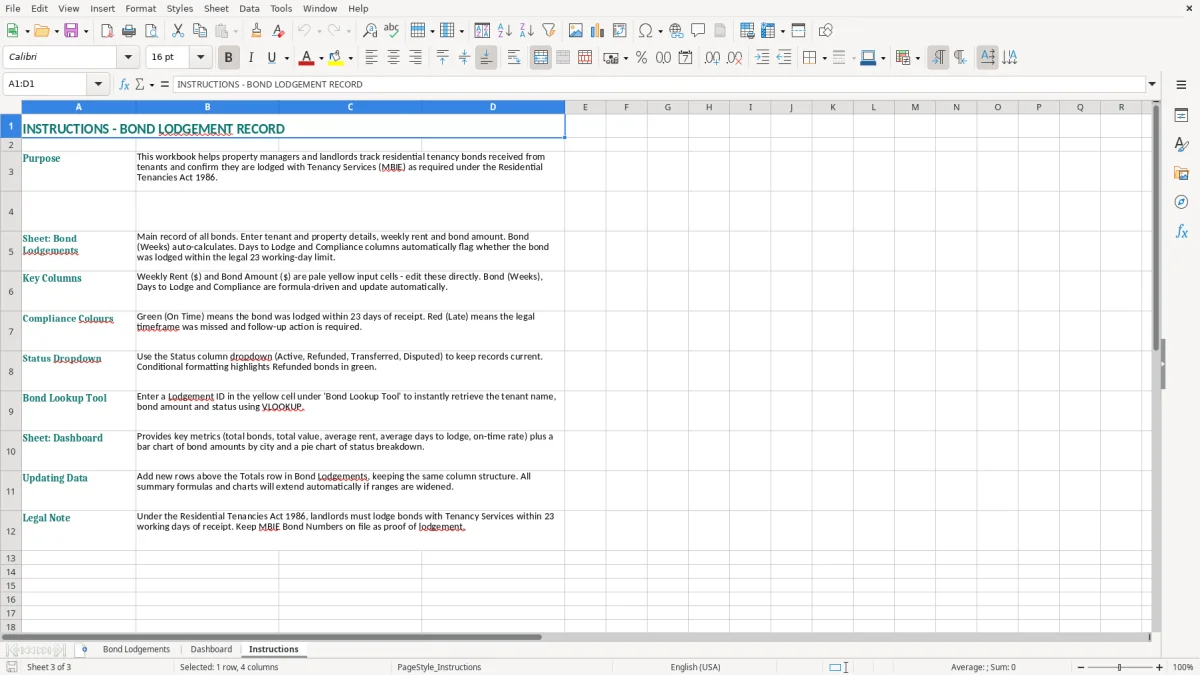Click the Clear Direct Formatting icon
This screenshot has height=675, width=1200.
point(279,31)
